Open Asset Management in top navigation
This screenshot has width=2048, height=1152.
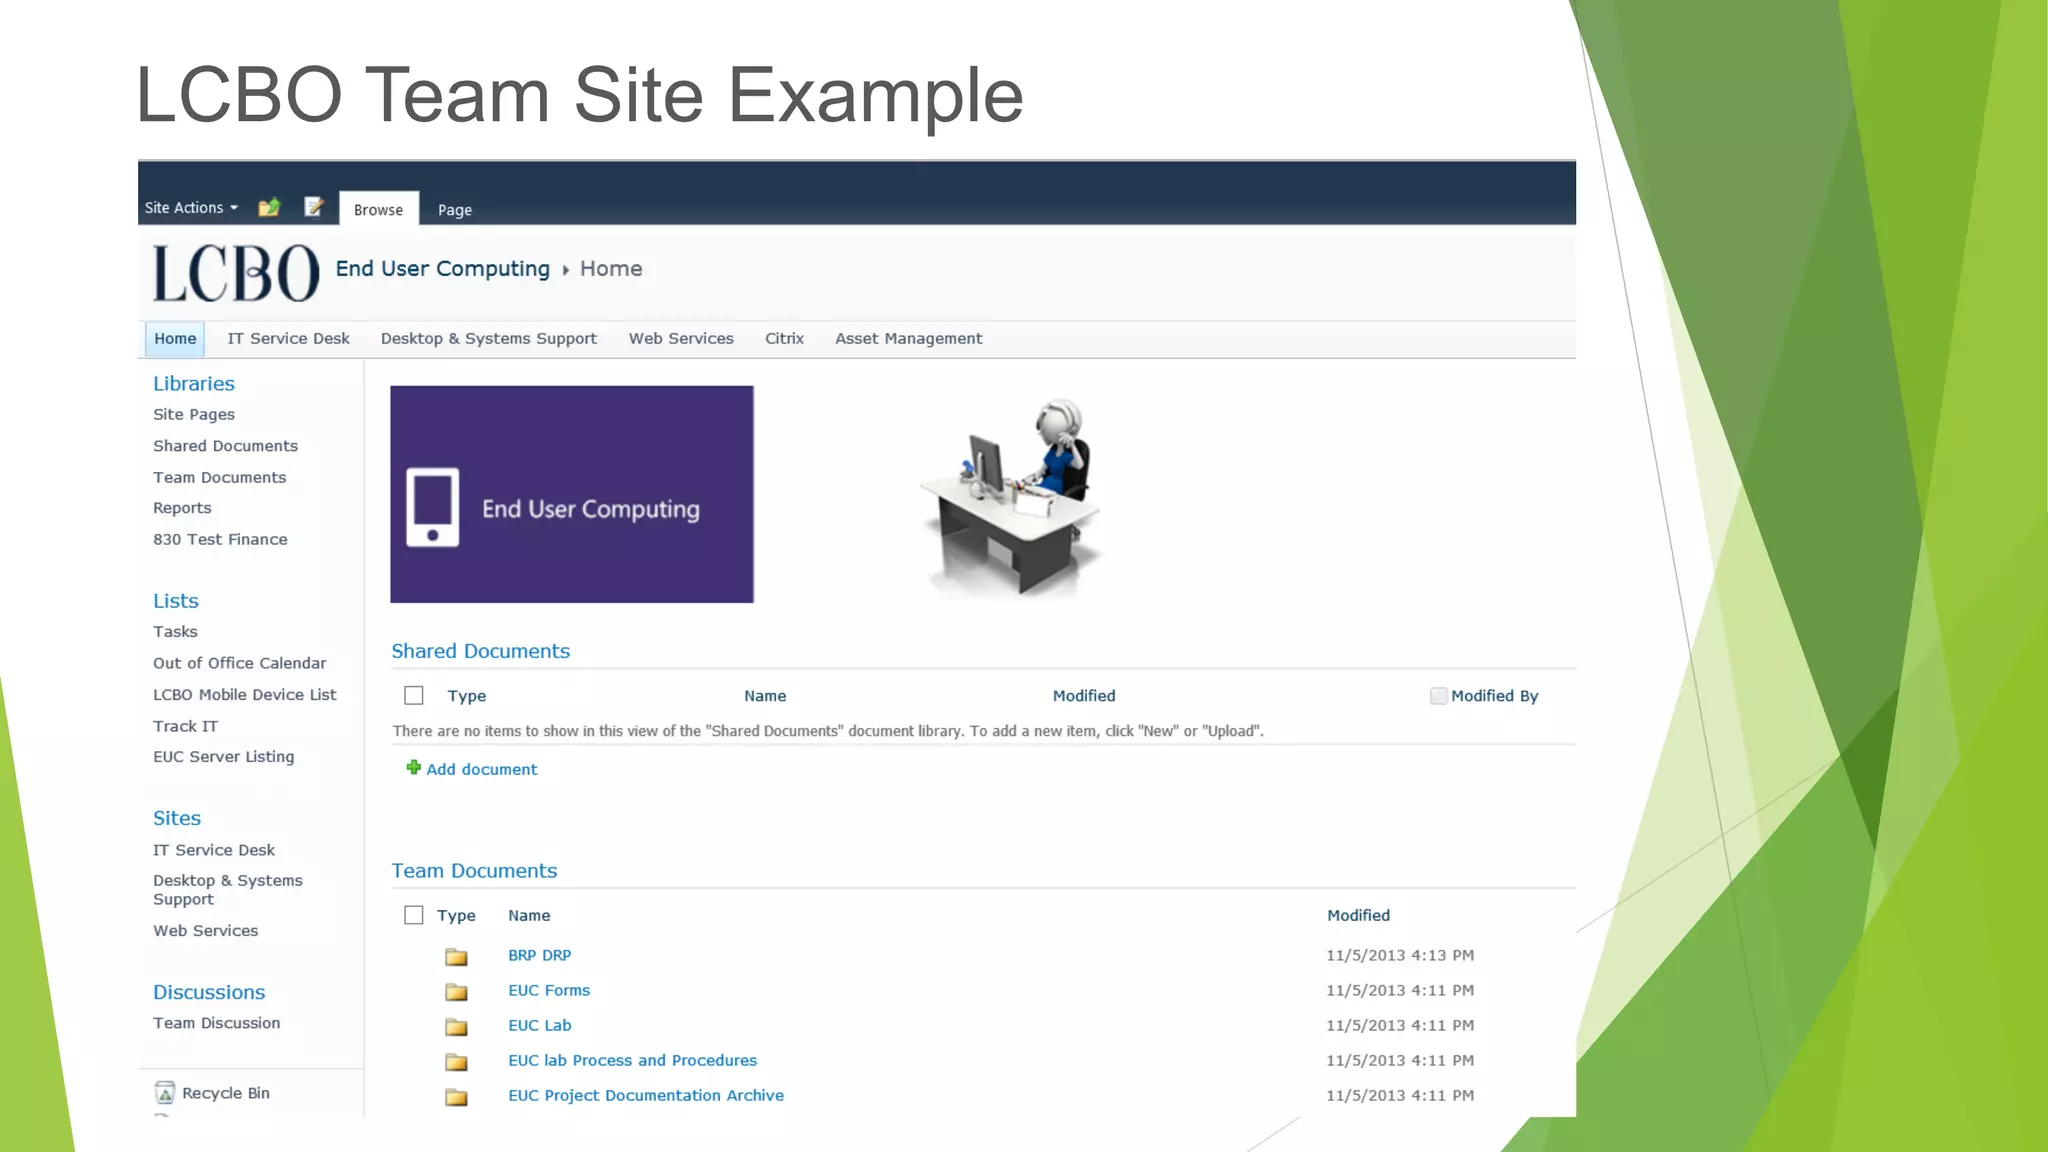tap(908, 339)
